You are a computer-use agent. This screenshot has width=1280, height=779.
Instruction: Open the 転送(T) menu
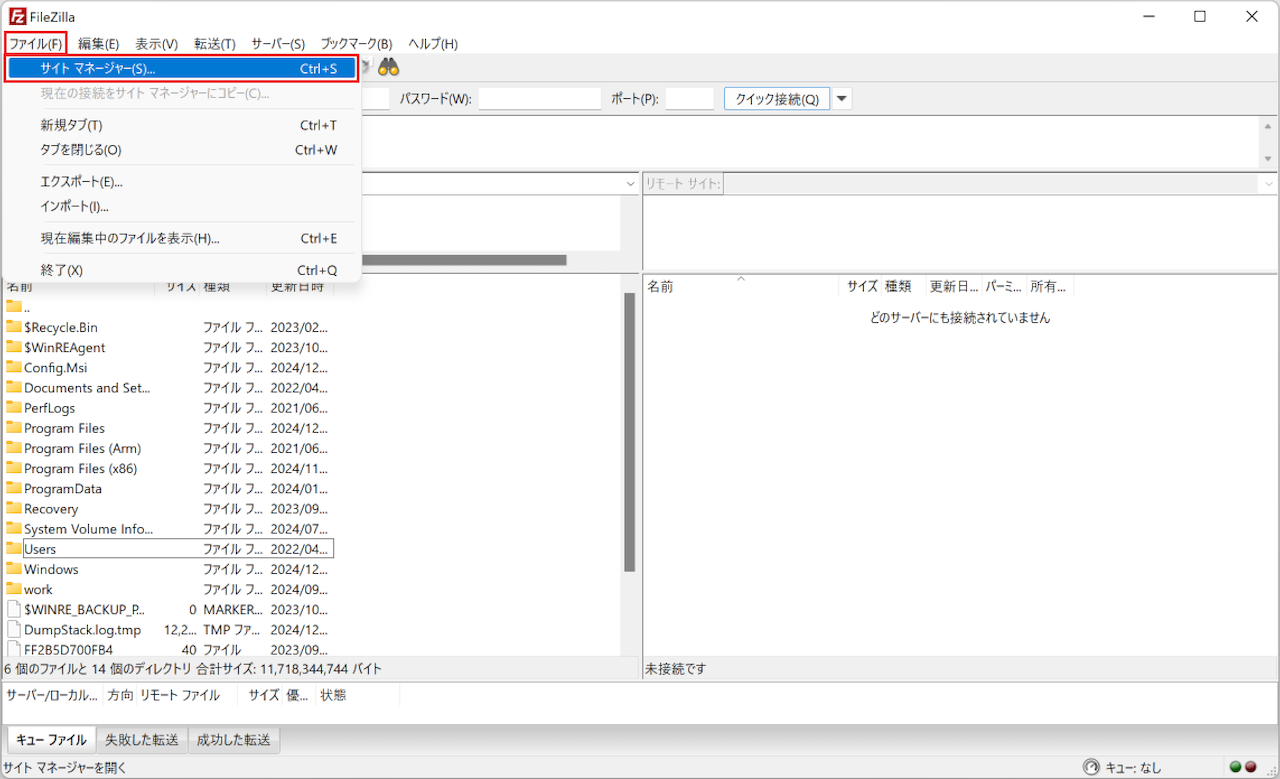(x=215, y=44)
